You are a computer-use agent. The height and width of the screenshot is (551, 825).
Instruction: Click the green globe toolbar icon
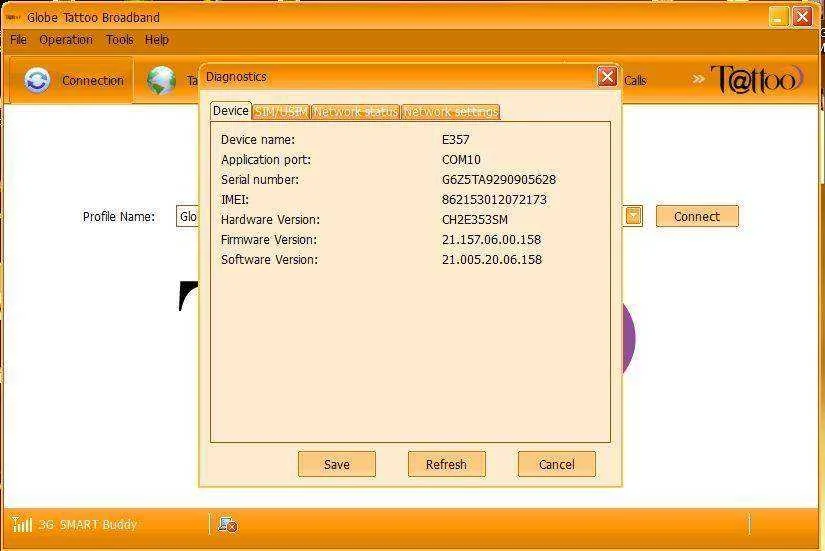162,81
